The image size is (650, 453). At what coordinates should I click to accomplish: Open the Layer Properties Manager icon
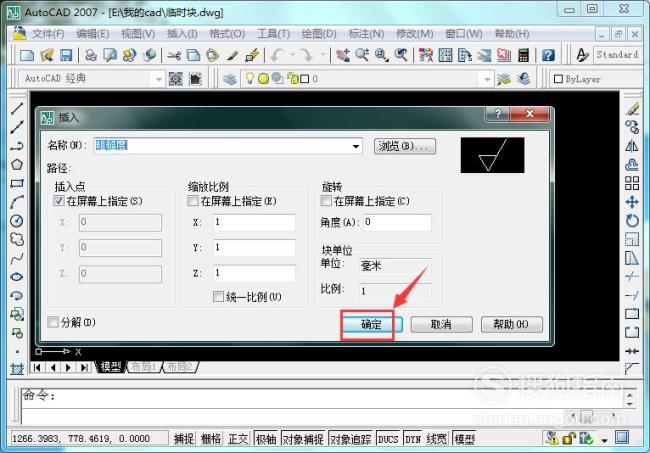tap(230, 79)
